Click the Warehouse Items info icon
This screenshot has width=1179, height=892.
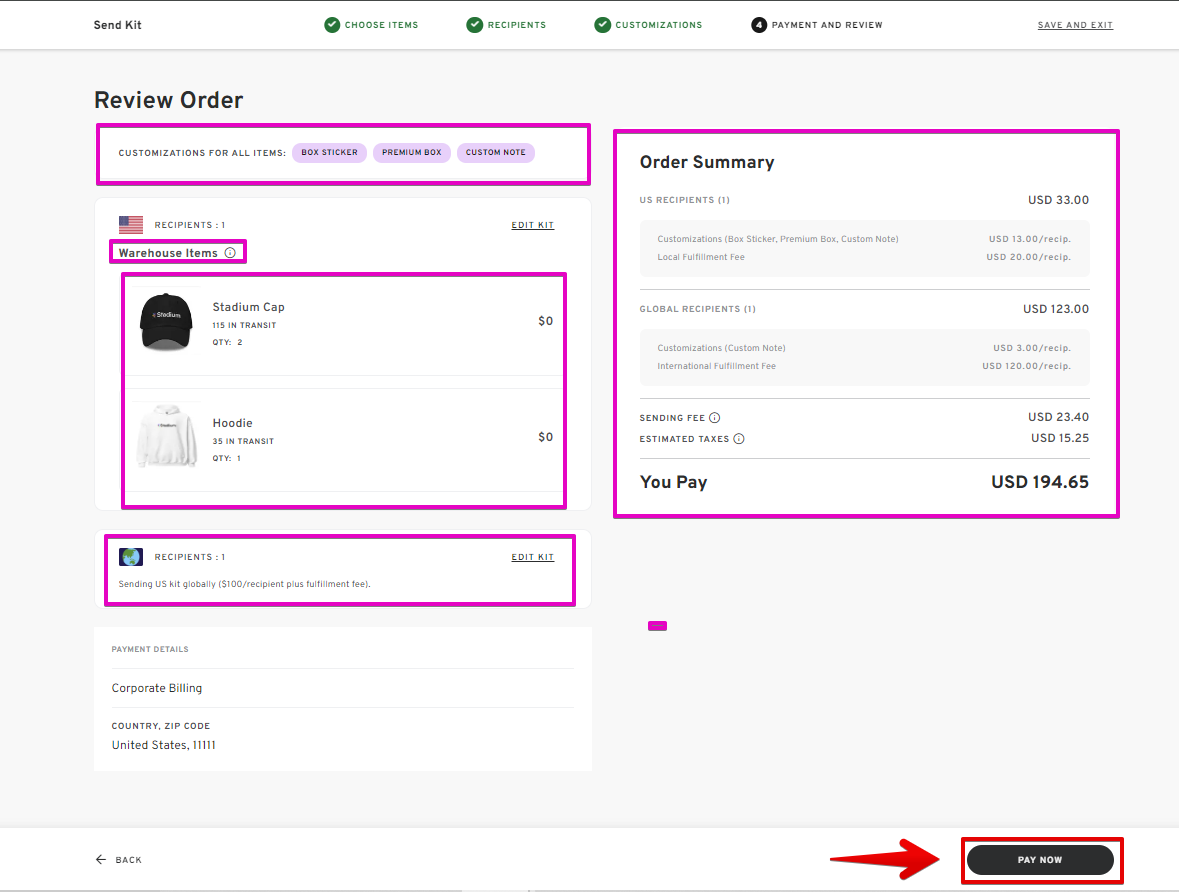(230, 253)
